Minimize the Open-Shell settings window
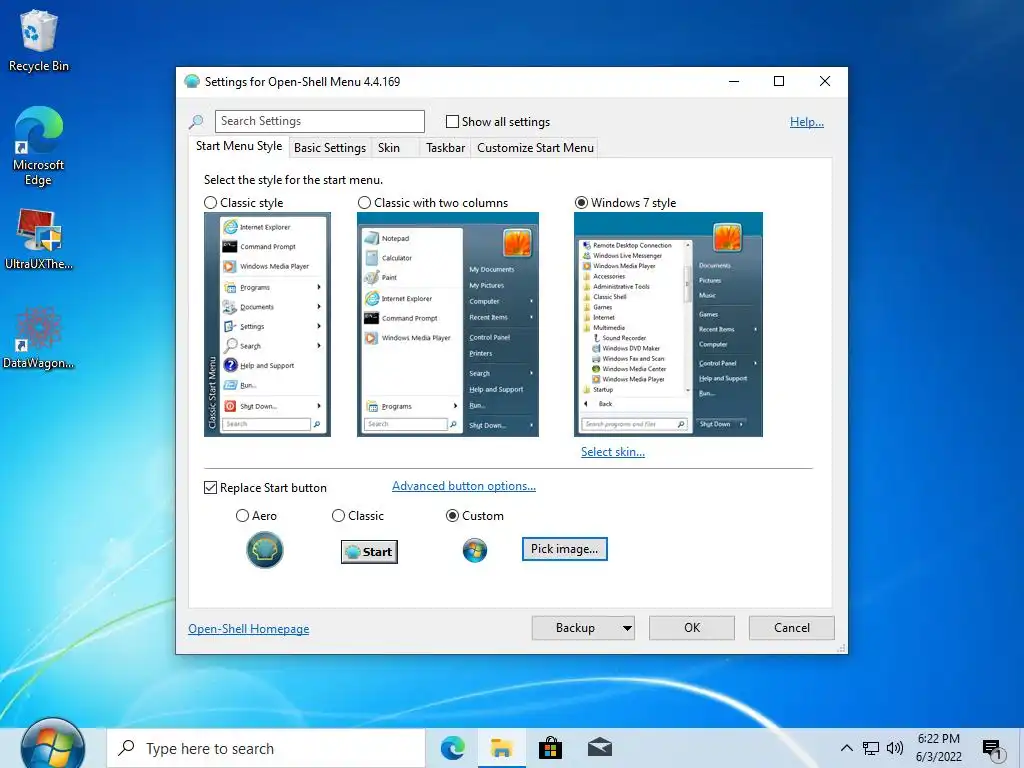The image size is (1024, 768). coord(734,81)
